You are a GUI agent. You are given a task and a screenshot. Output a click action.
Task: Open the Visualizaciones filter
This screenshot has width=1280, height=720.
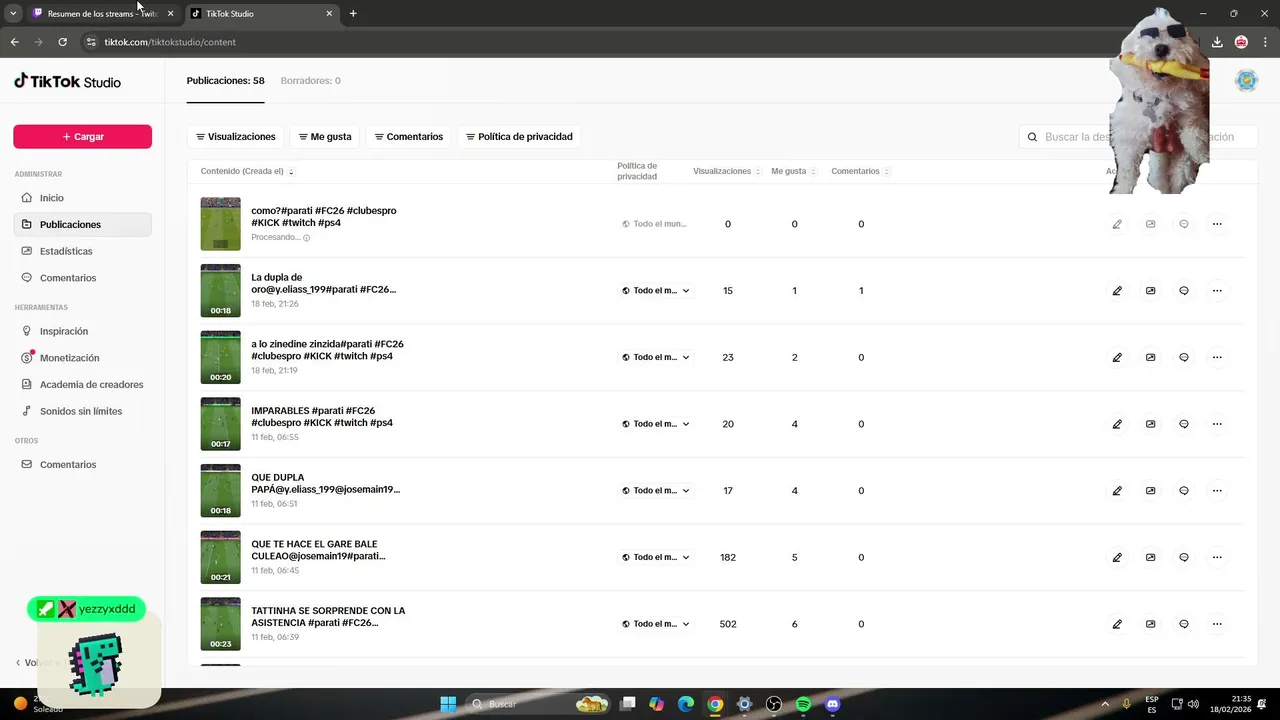236,137
